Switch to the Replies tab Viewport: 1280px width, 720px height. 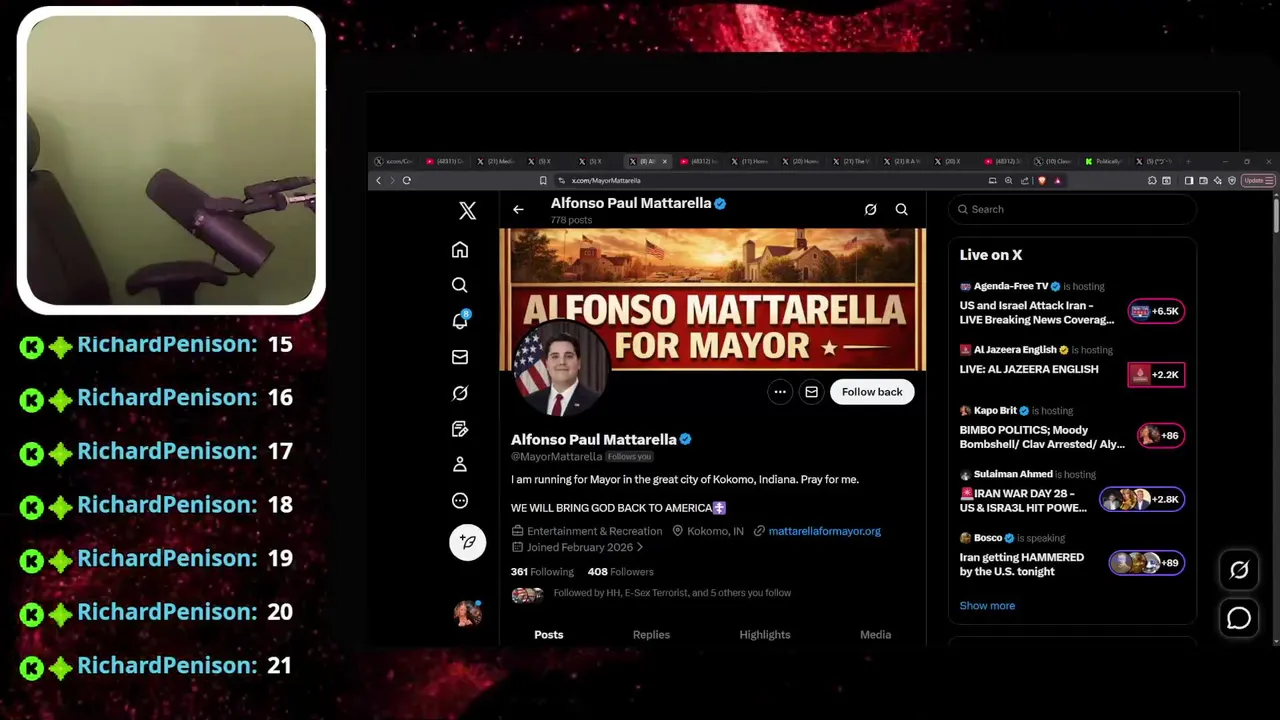tap(651, 635)
